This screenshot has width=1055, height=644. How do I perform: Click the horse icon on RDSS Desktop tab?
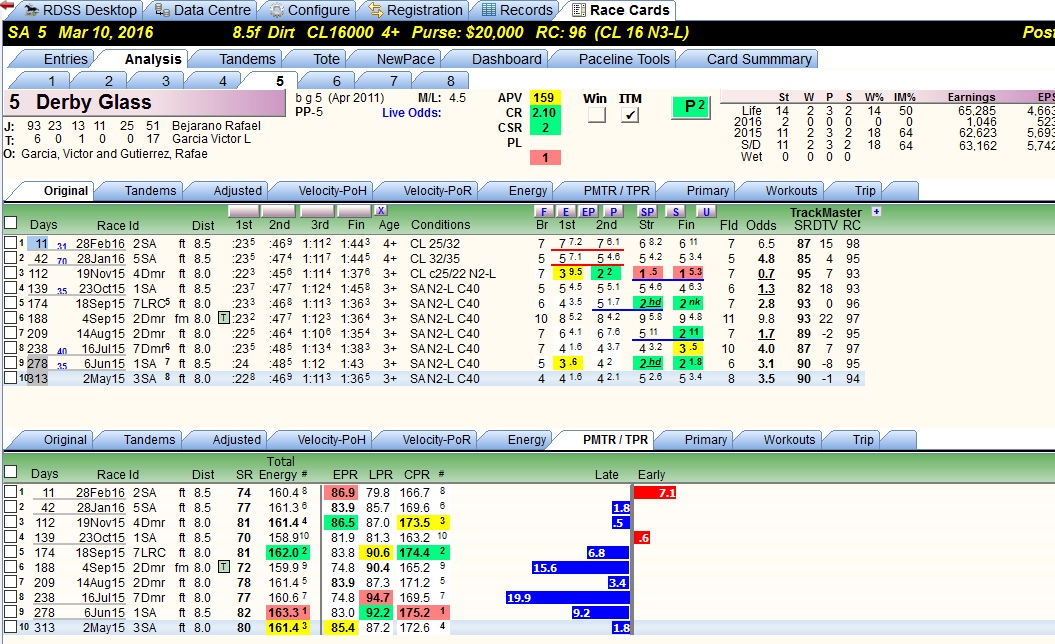(31, 10)
